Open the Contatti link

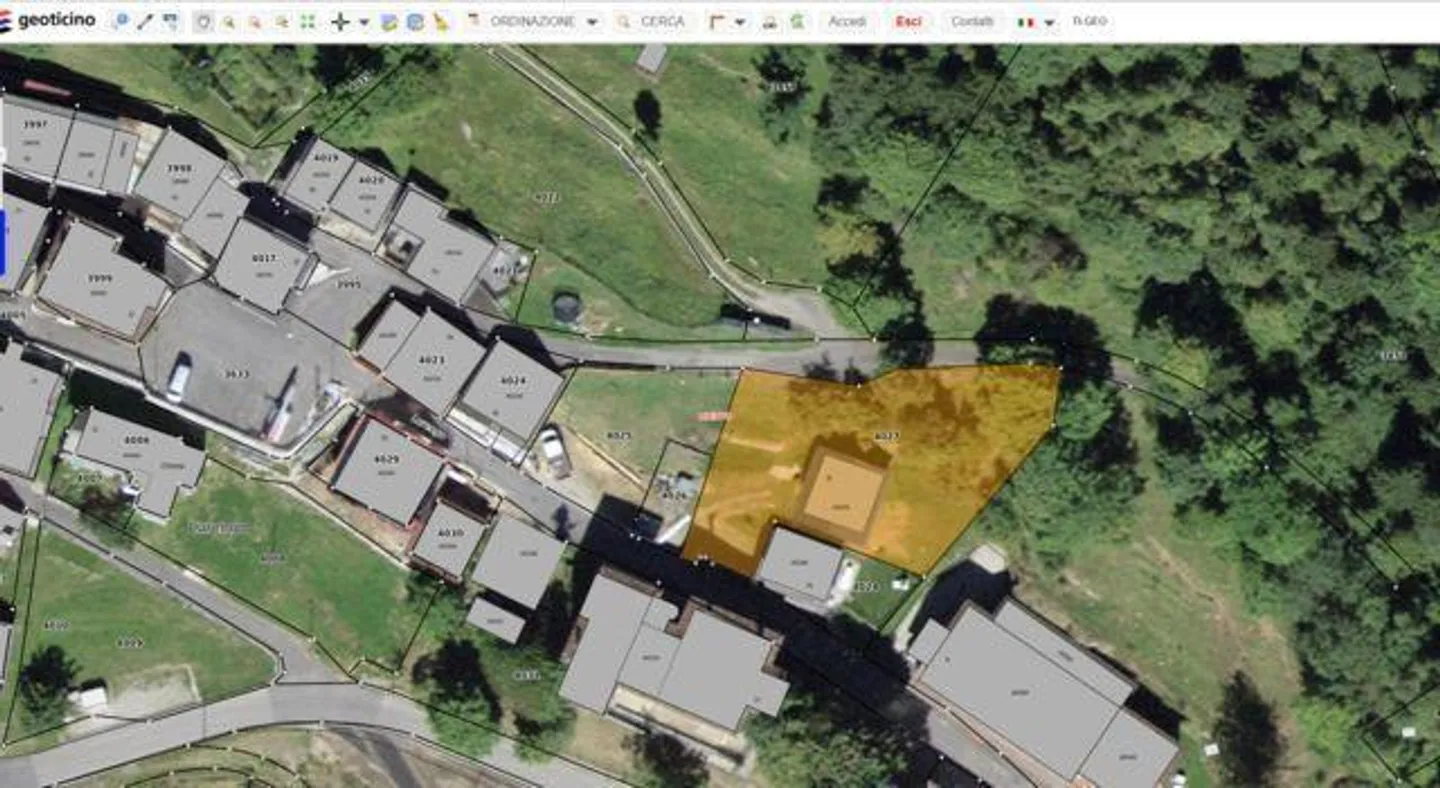[972, 21]
